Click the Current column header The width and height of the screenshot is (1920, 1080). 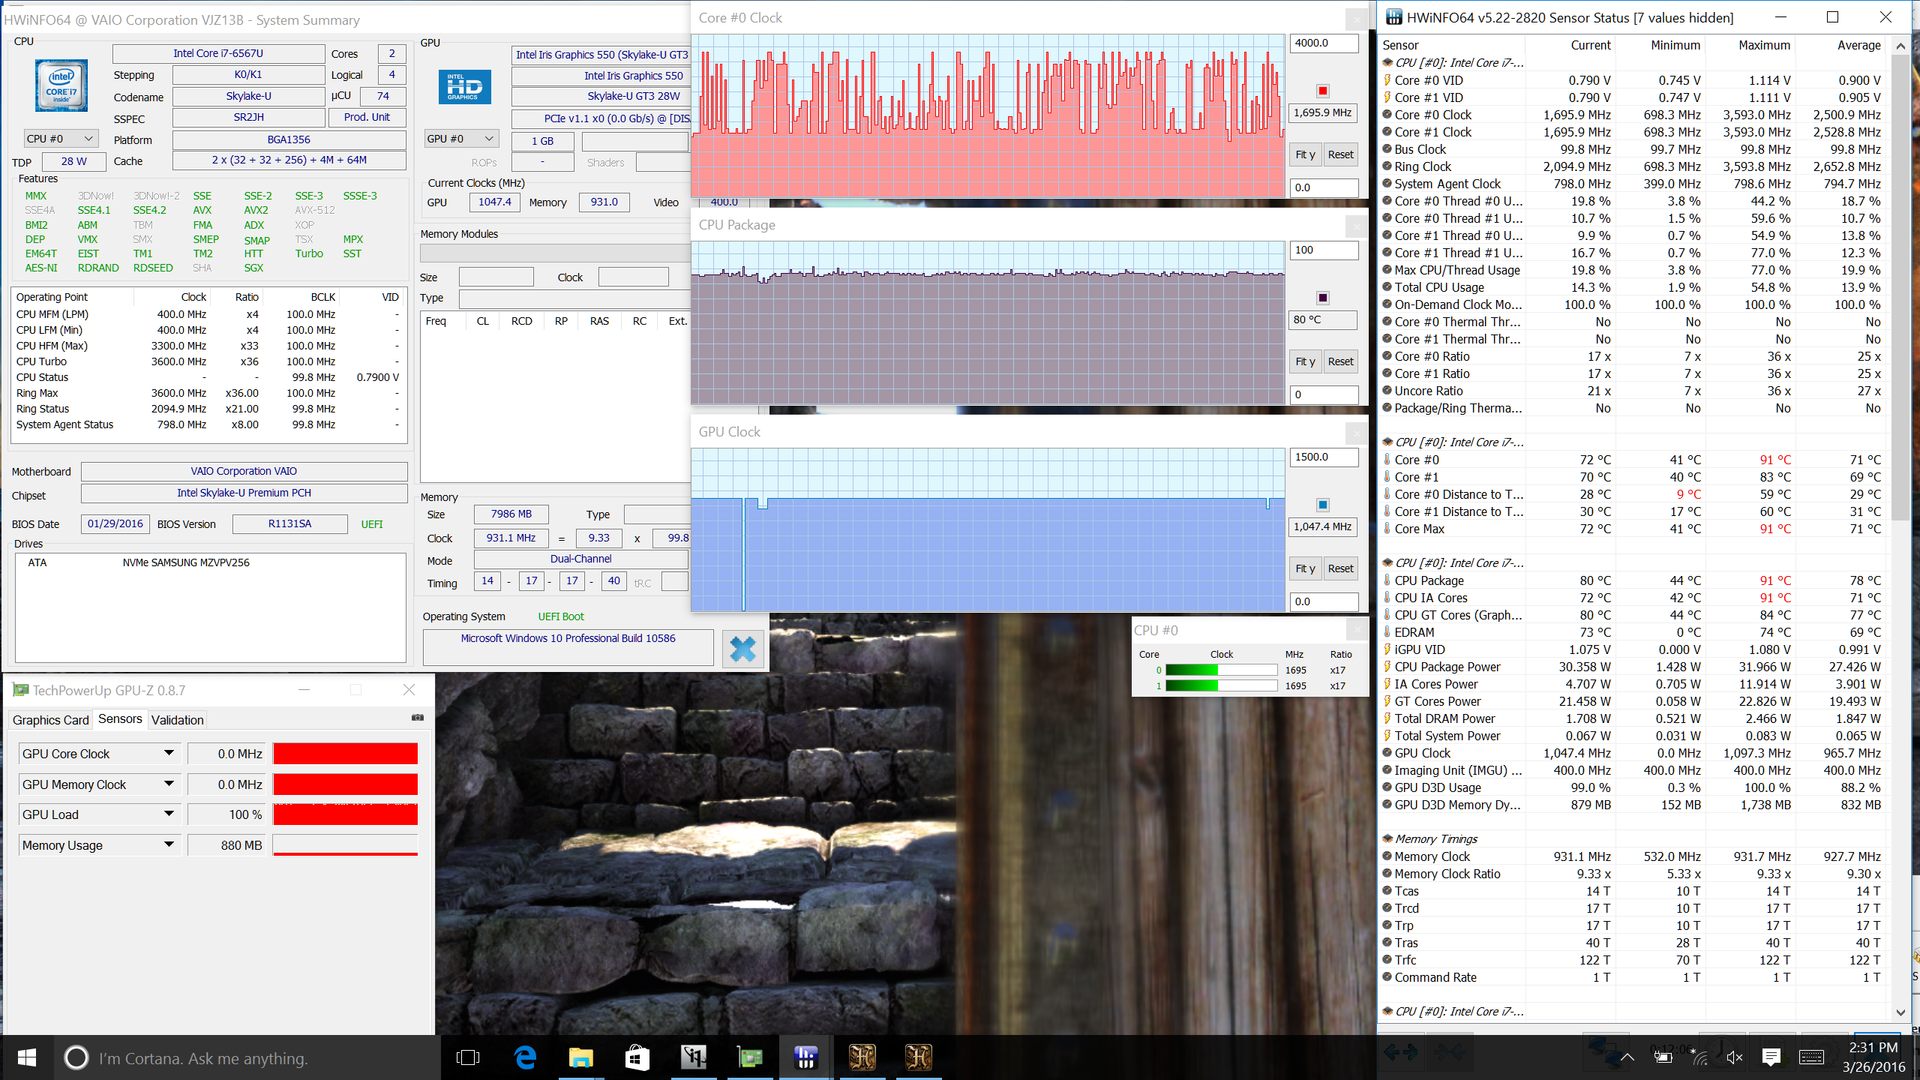point(1590,45)
